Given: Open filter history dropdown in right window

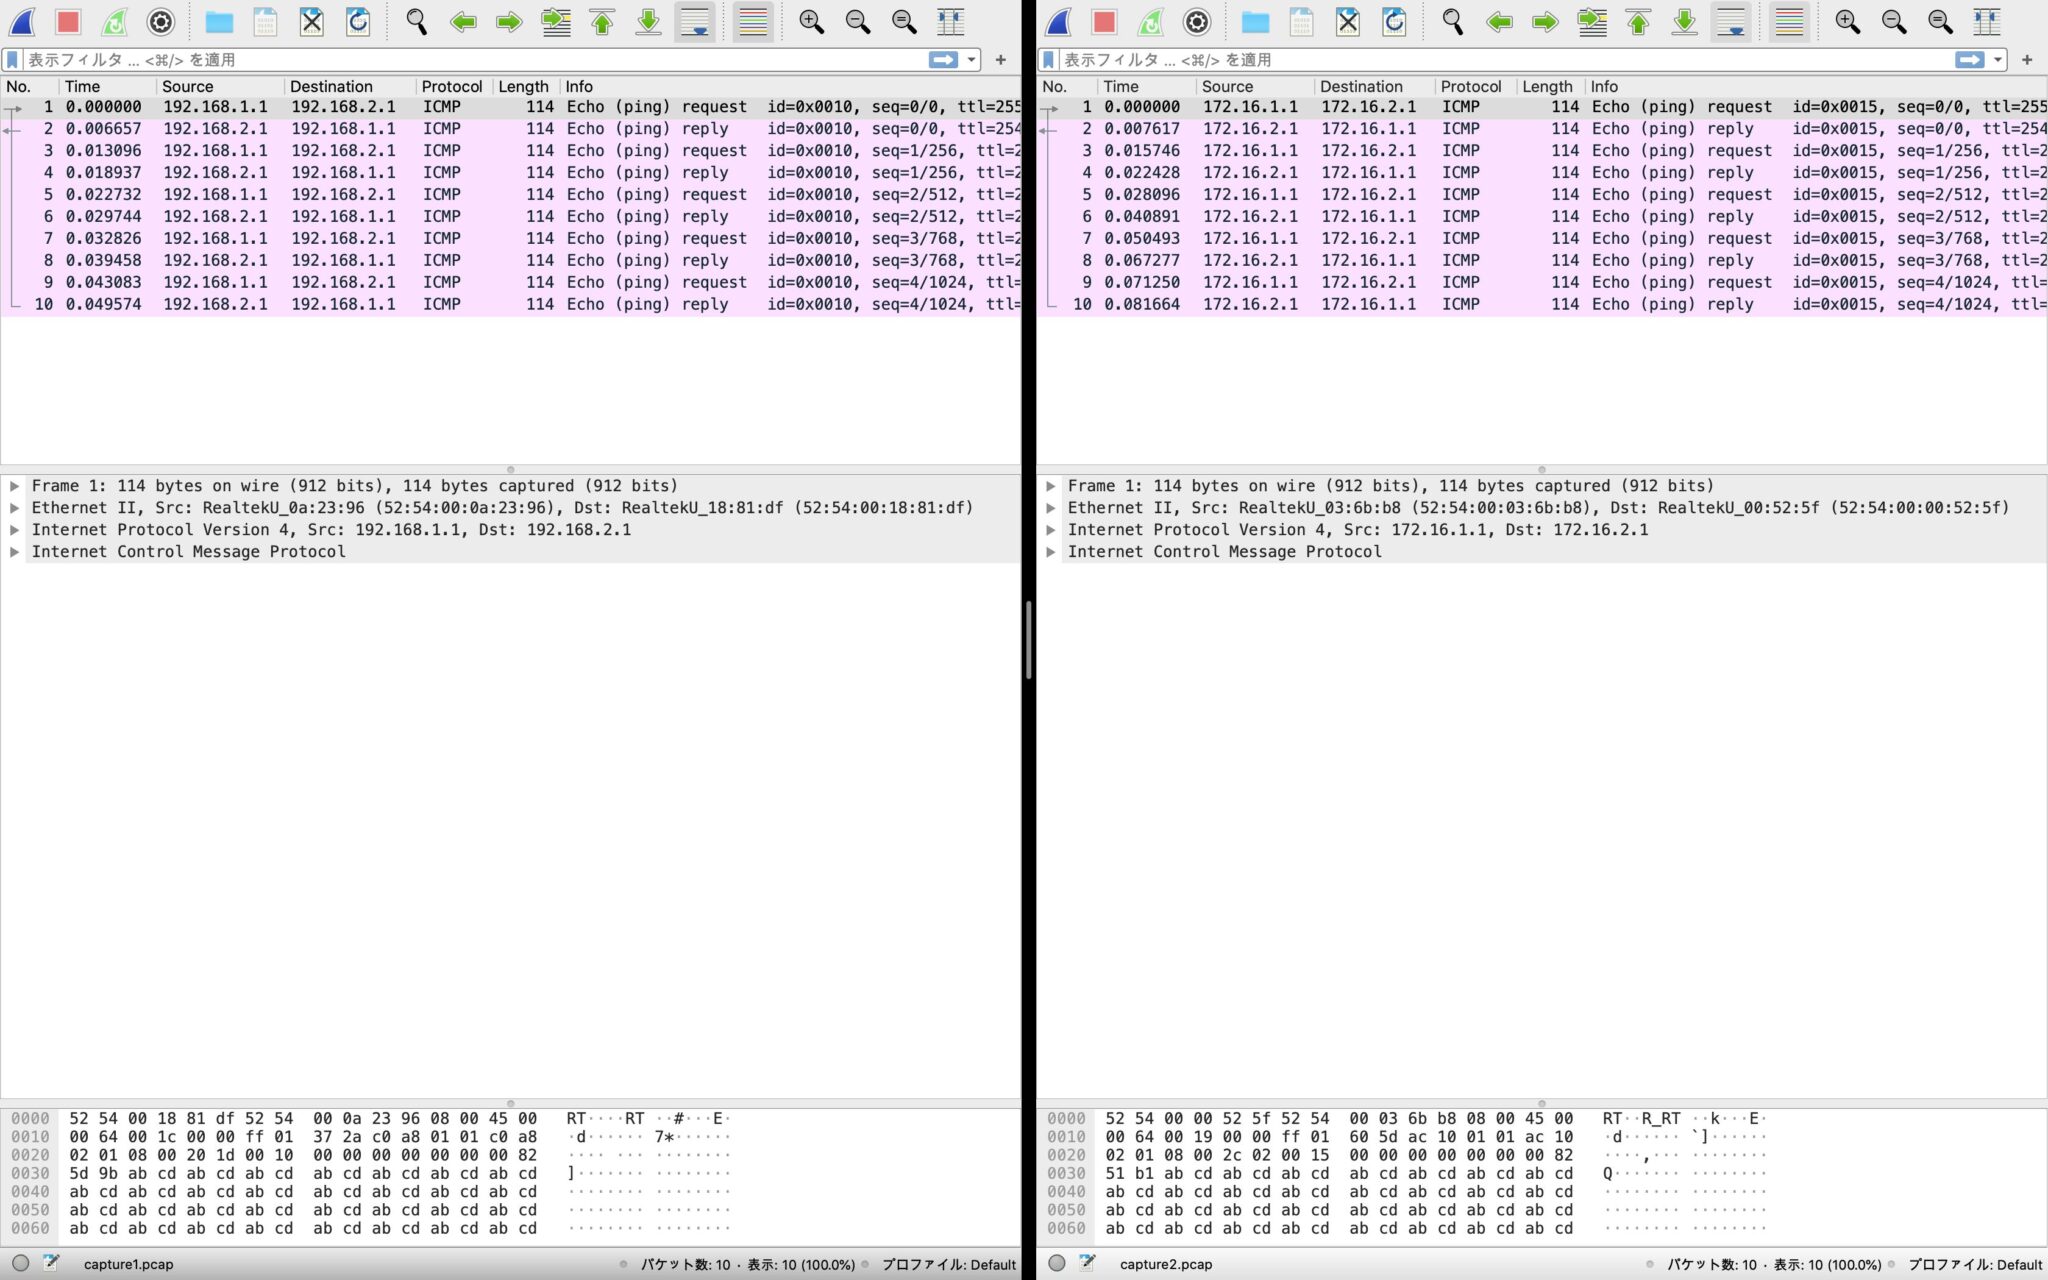Looking at the screenshot, I should [x=1998, y=60].
